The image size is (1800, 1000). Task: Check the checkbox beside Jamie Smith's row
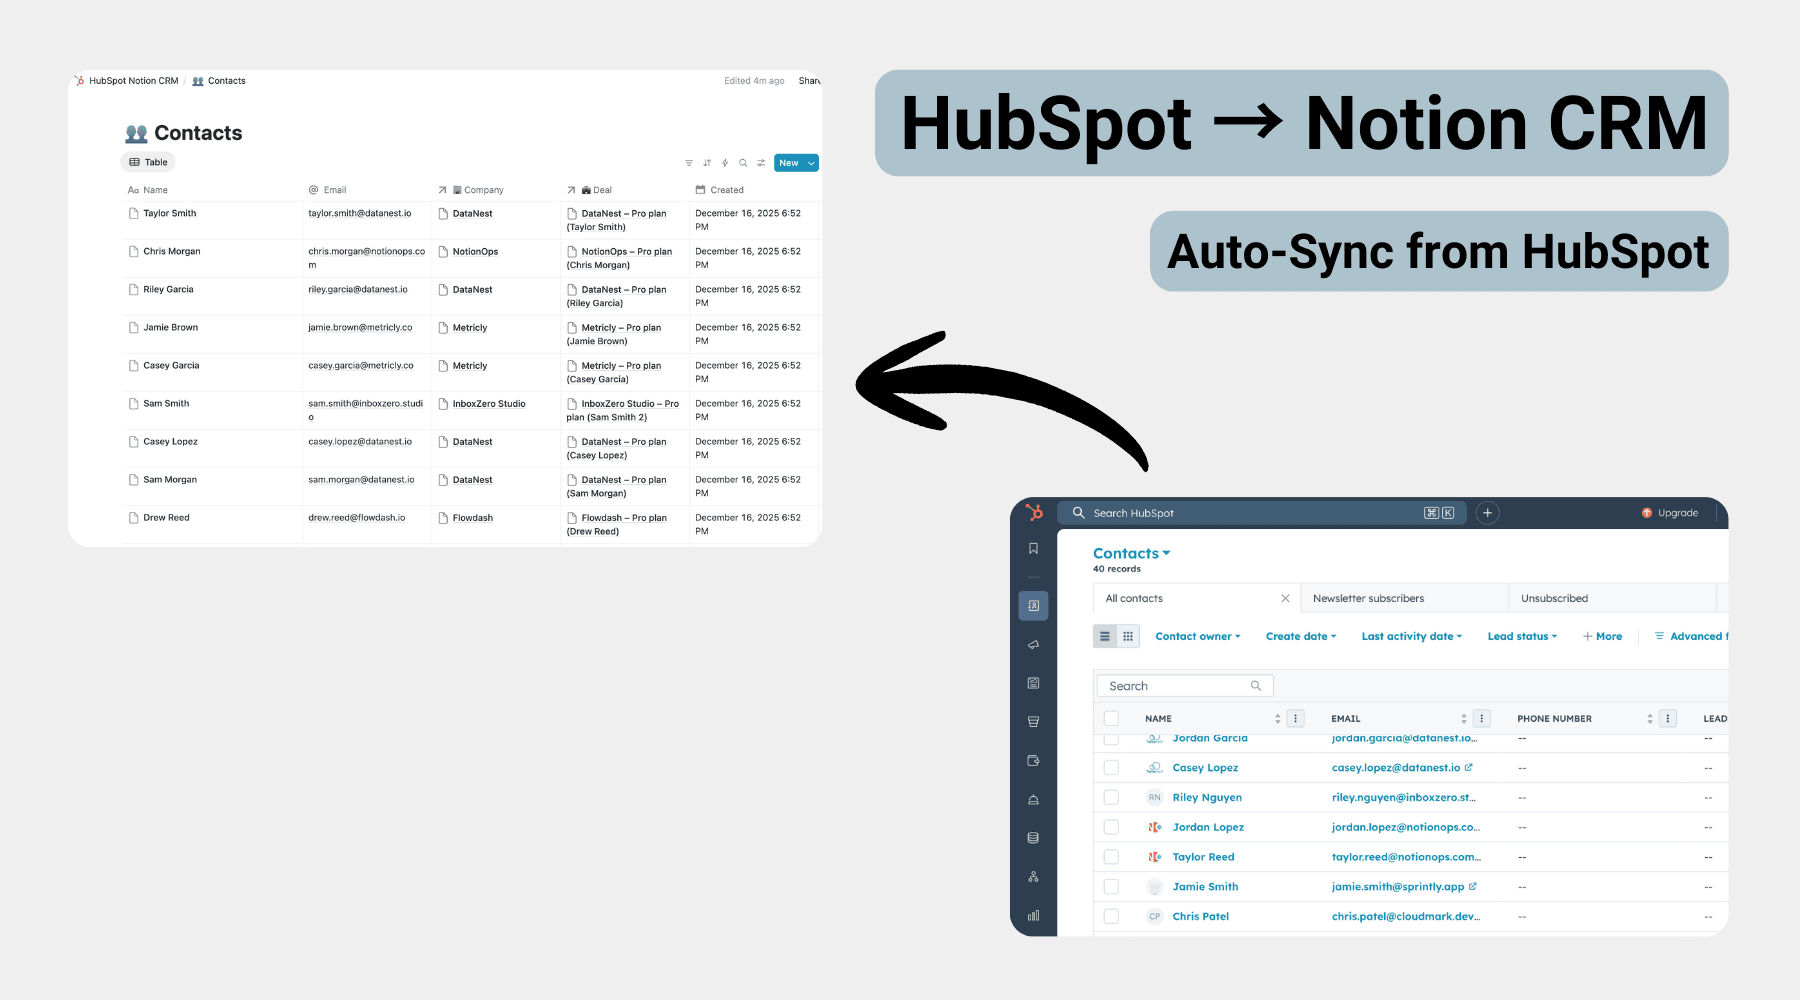point(1111,886)
